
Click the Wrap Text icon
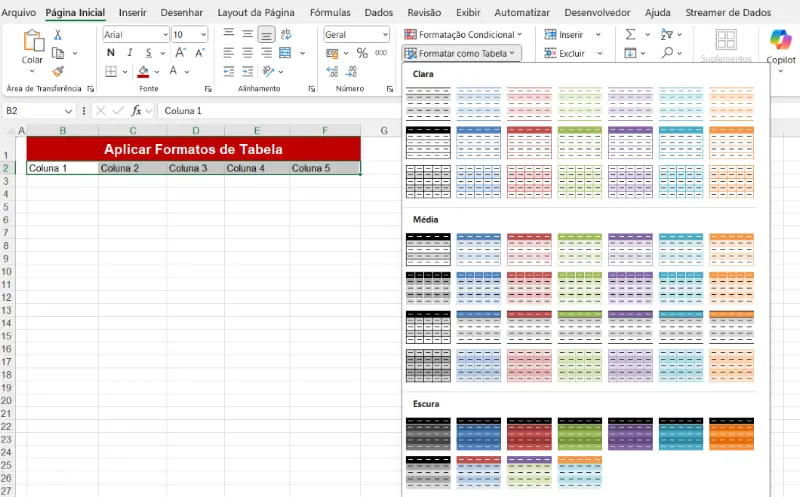click(286, 34)
